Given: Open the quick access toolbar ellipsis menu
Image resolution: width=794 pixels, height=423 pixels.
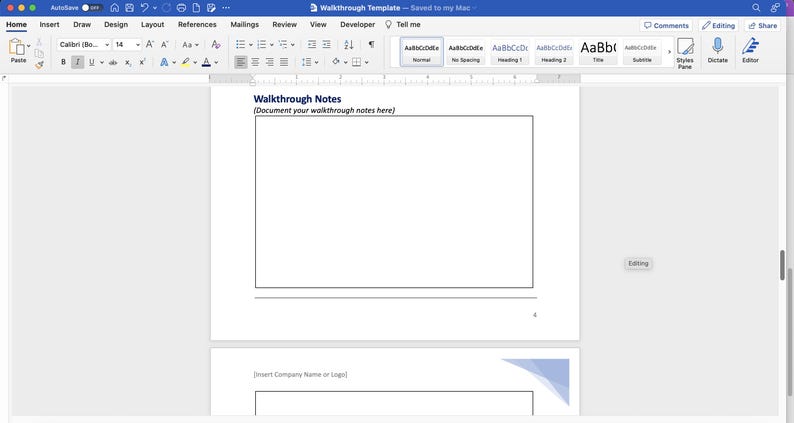Looking at the screenshot, I should [x=226, y=8].
